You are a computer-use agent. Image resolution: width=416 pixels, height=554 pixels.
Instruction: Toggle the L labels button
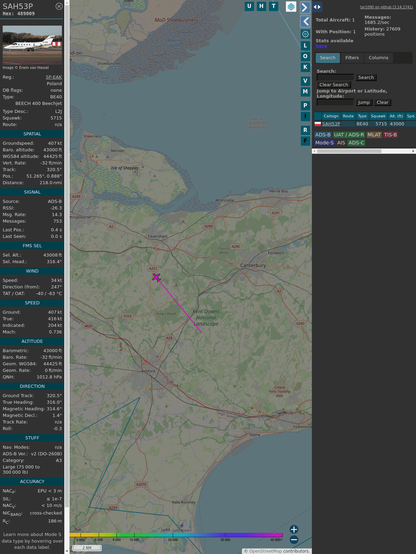click(305, 45)
